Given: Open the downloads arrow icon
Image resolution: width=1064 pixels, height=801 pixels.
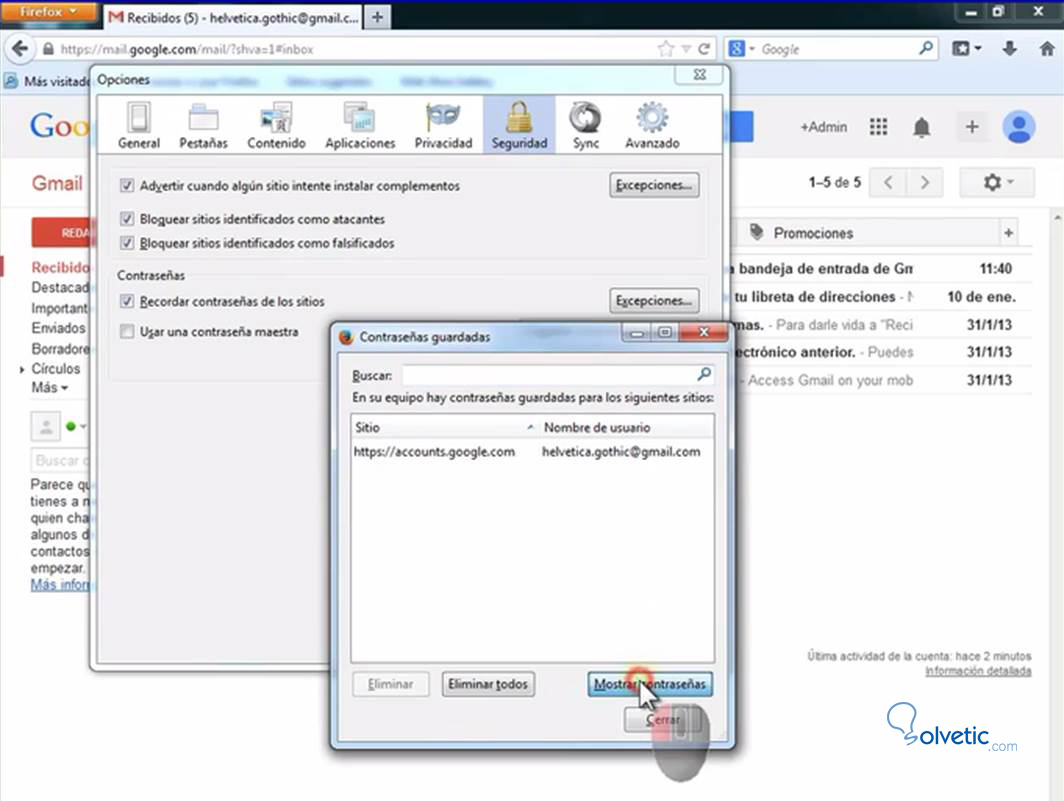Looking at the screenshot, I should tap(1010, 48).
